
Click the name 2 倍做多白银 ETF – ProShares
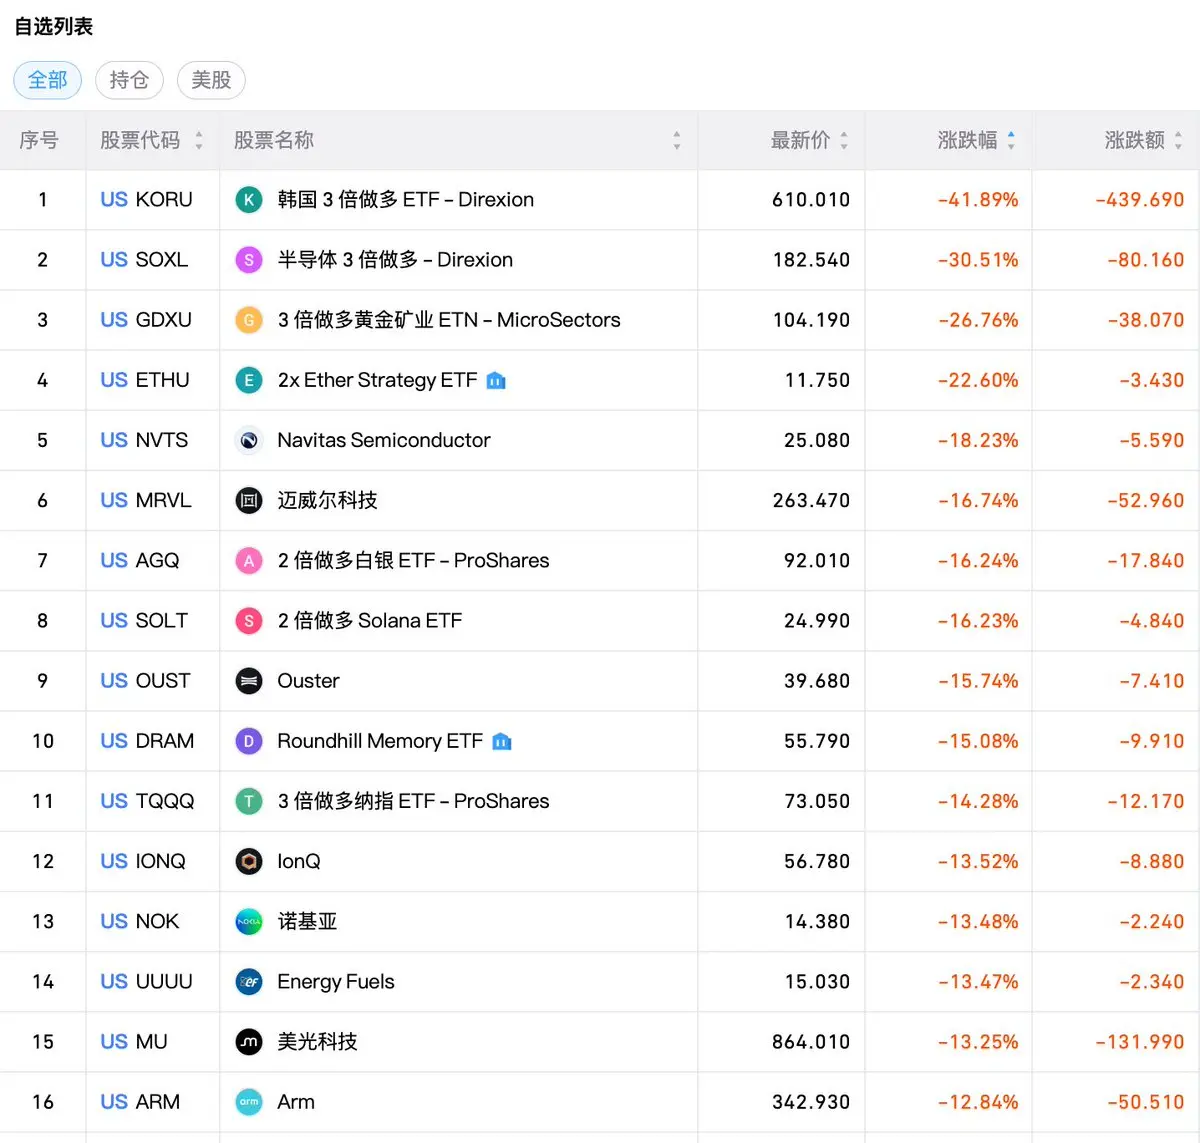[x=413, y=561]
